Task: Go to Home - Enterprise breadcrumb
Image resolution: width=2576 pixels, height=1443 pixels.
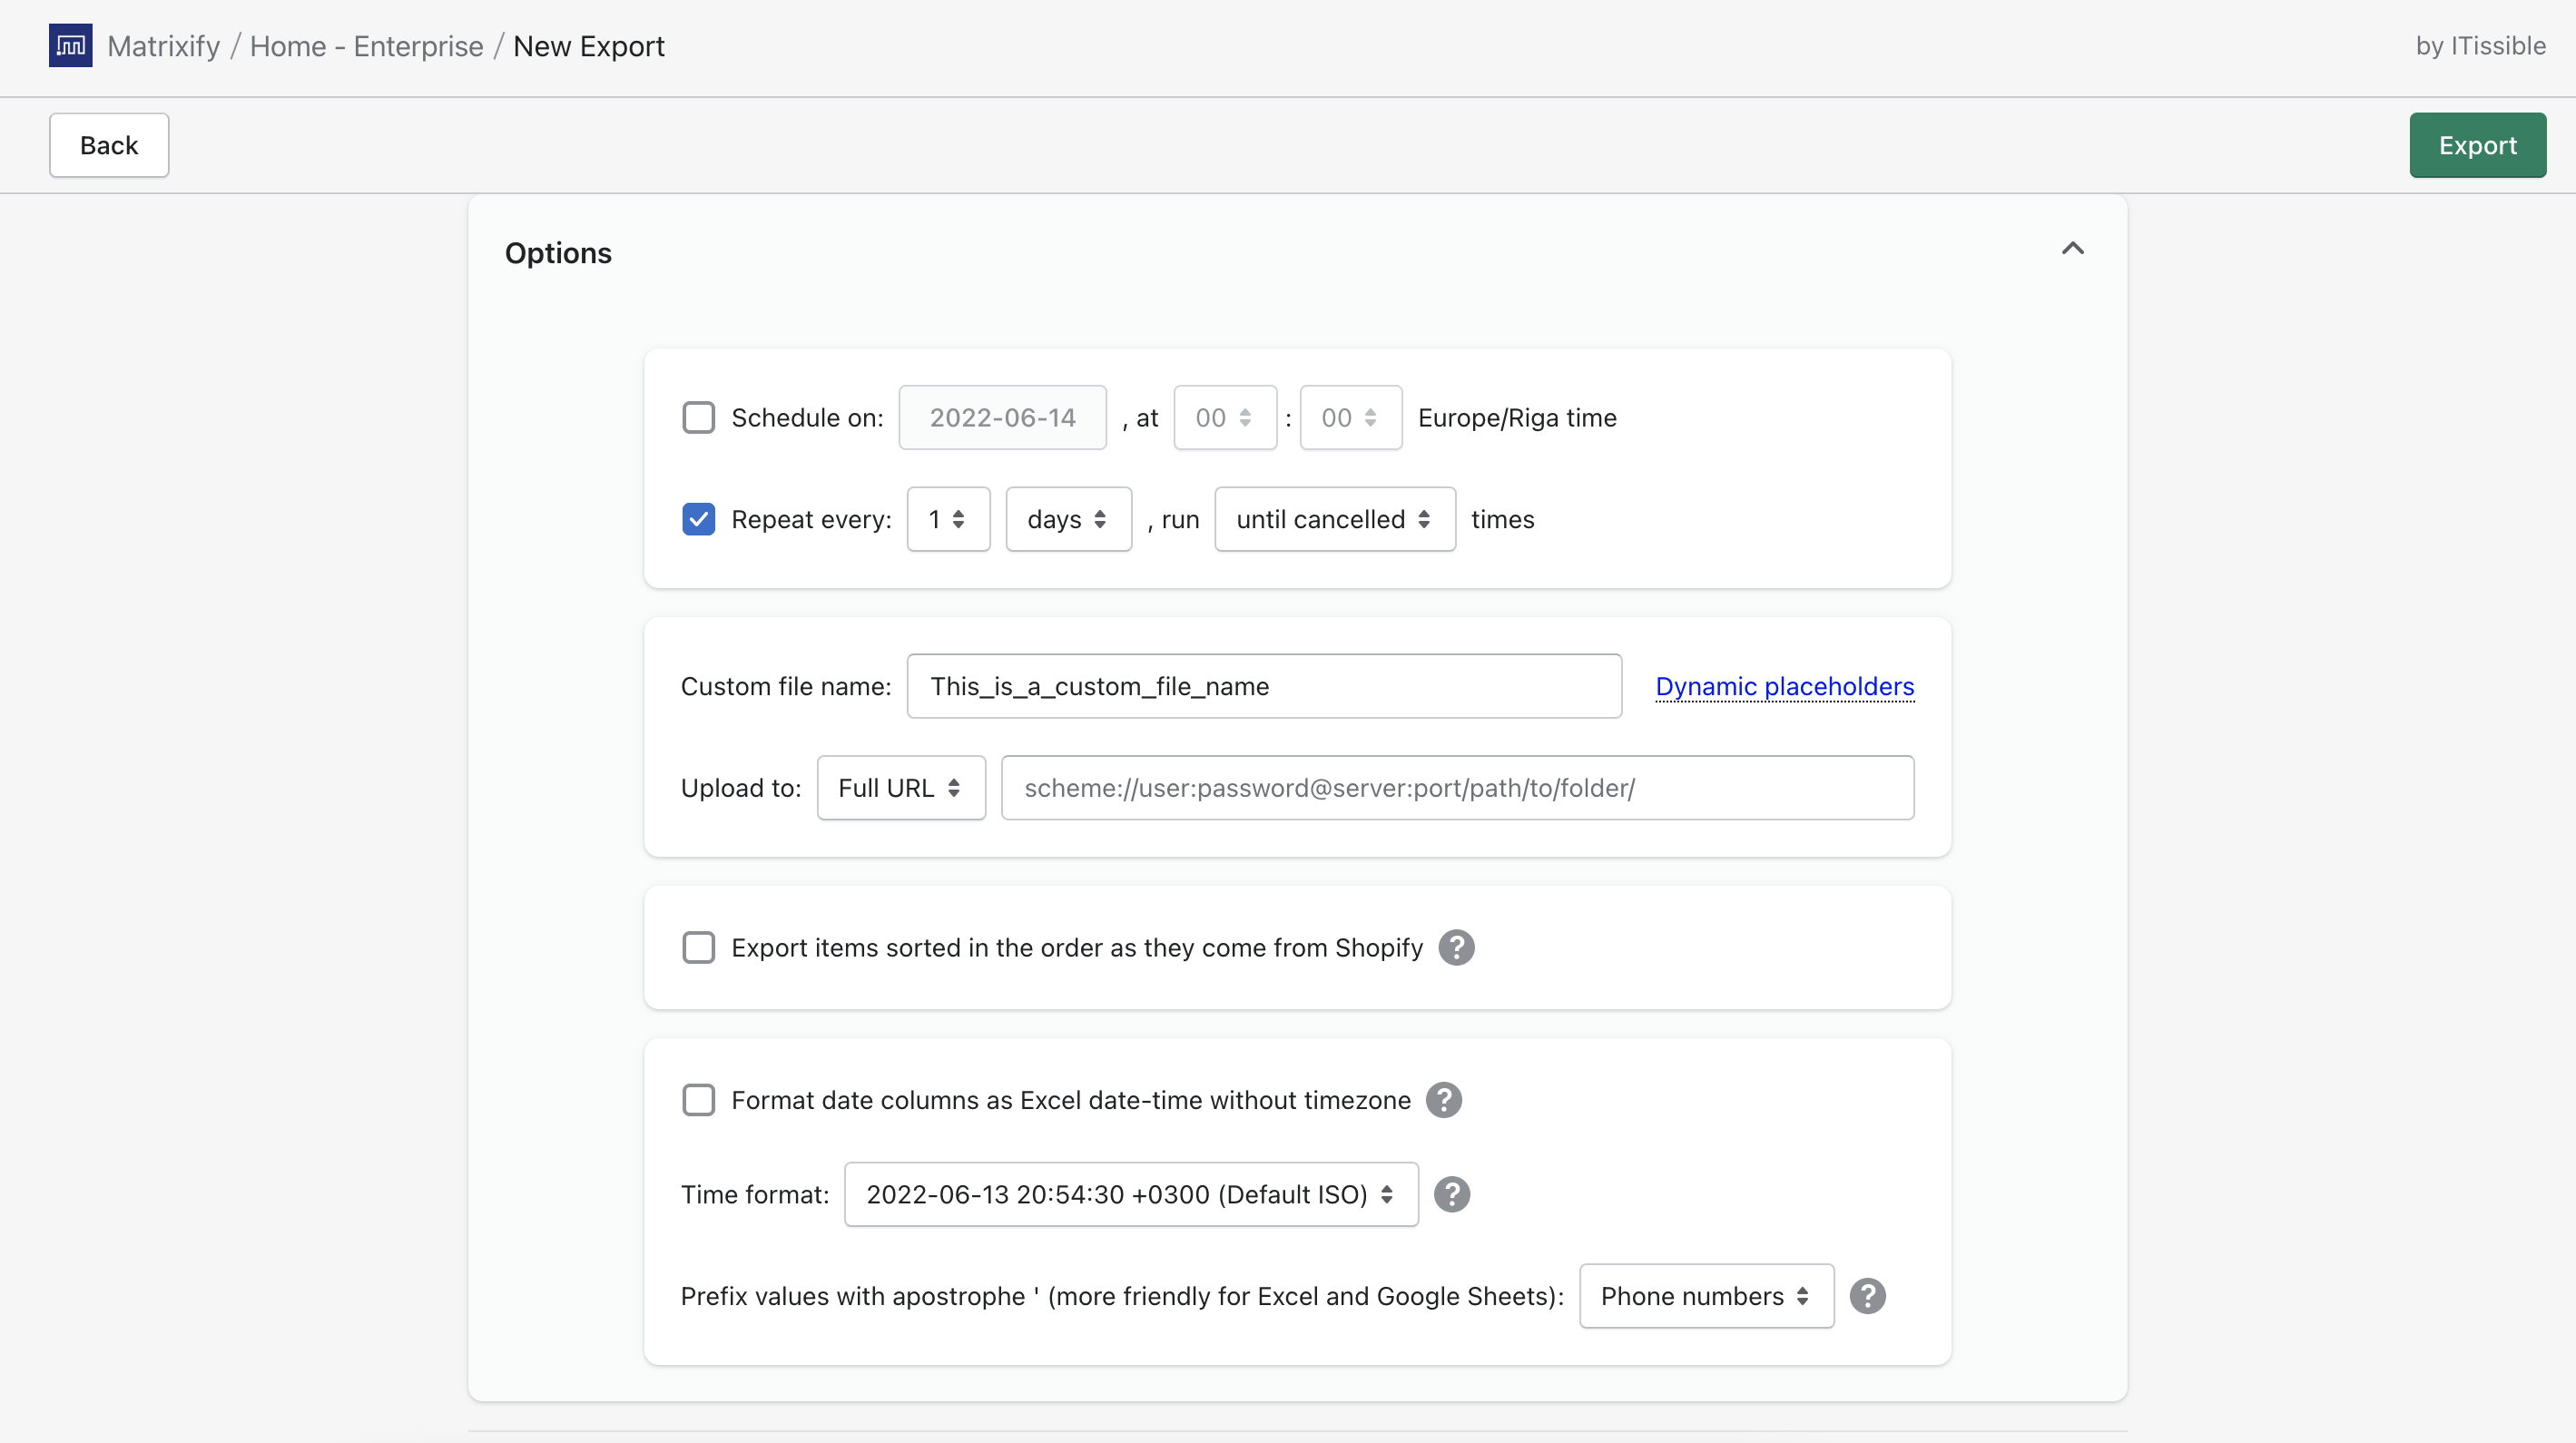Action: (x=366, y=46)
